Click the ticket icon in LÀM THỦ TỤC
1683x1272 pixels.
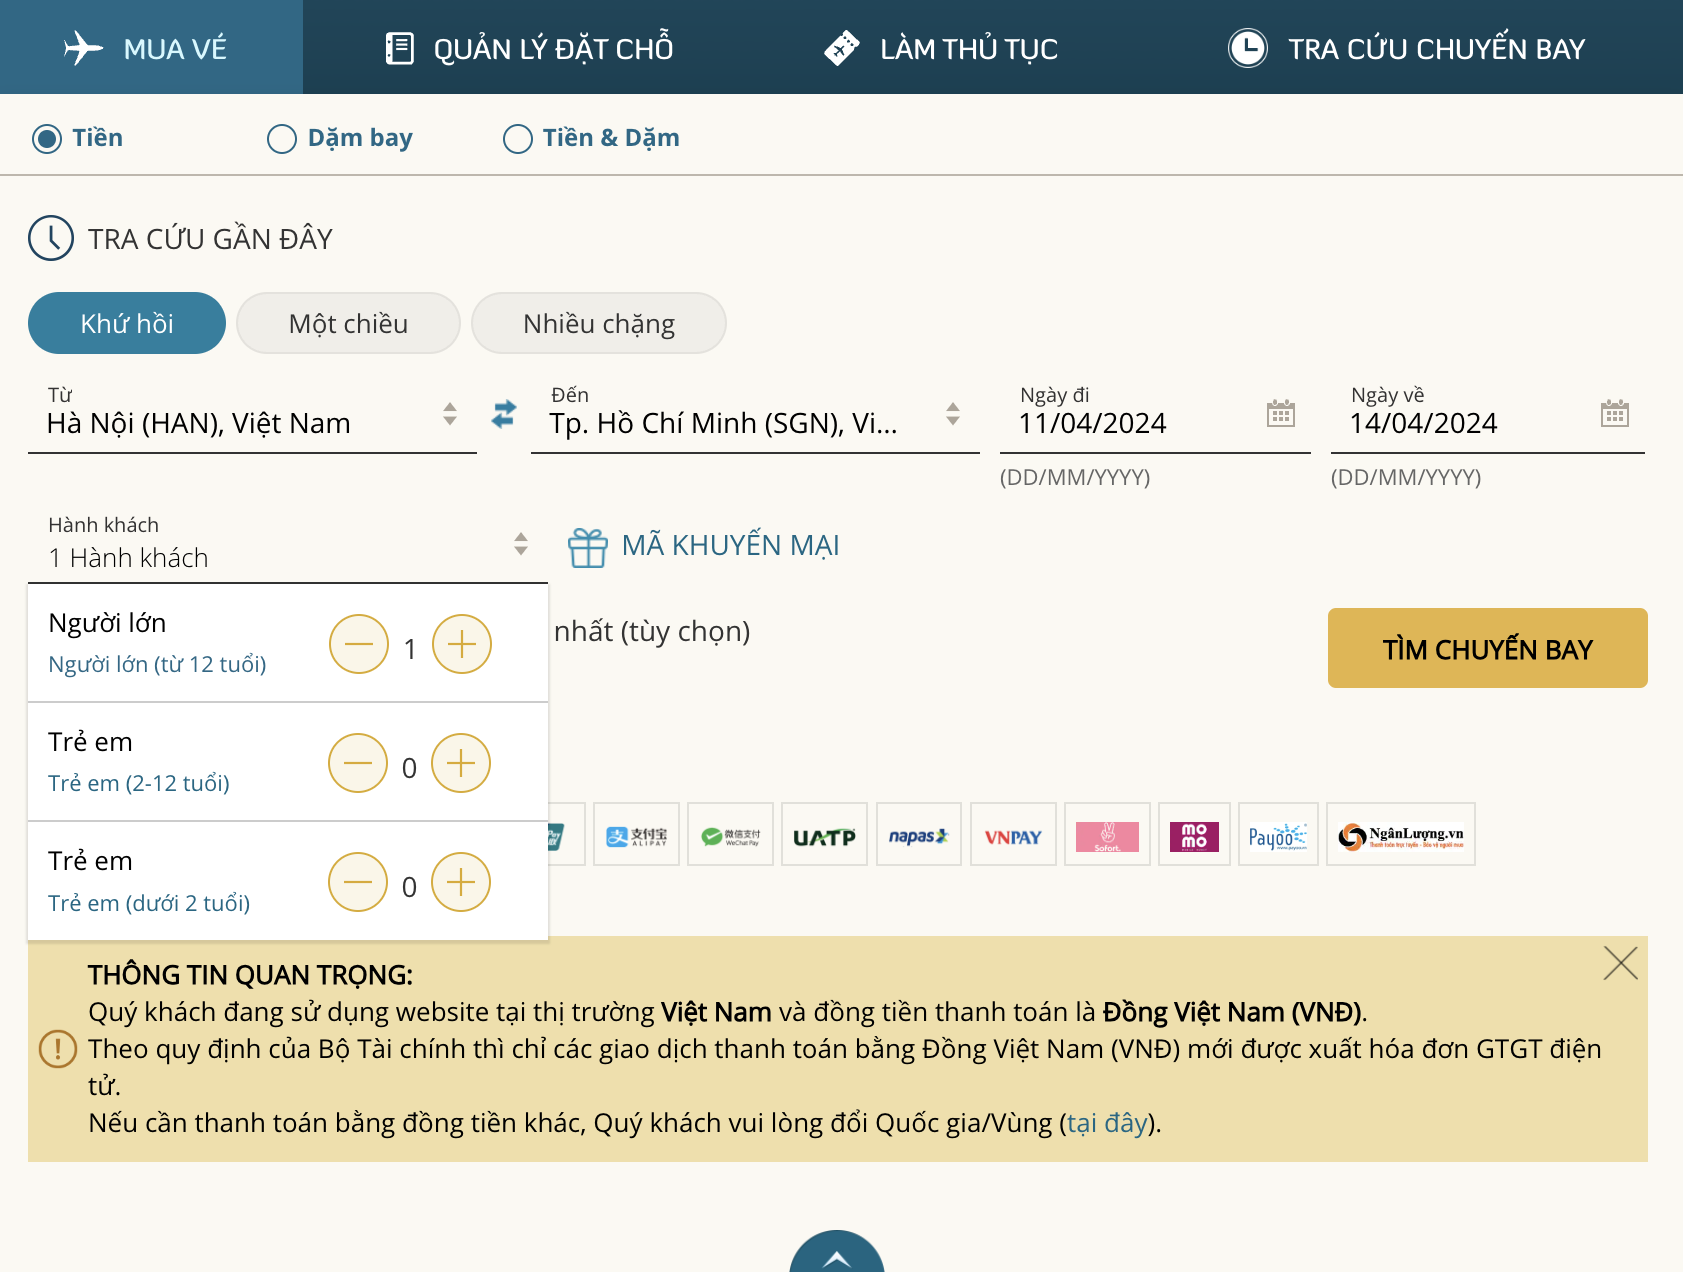point(842,48)
